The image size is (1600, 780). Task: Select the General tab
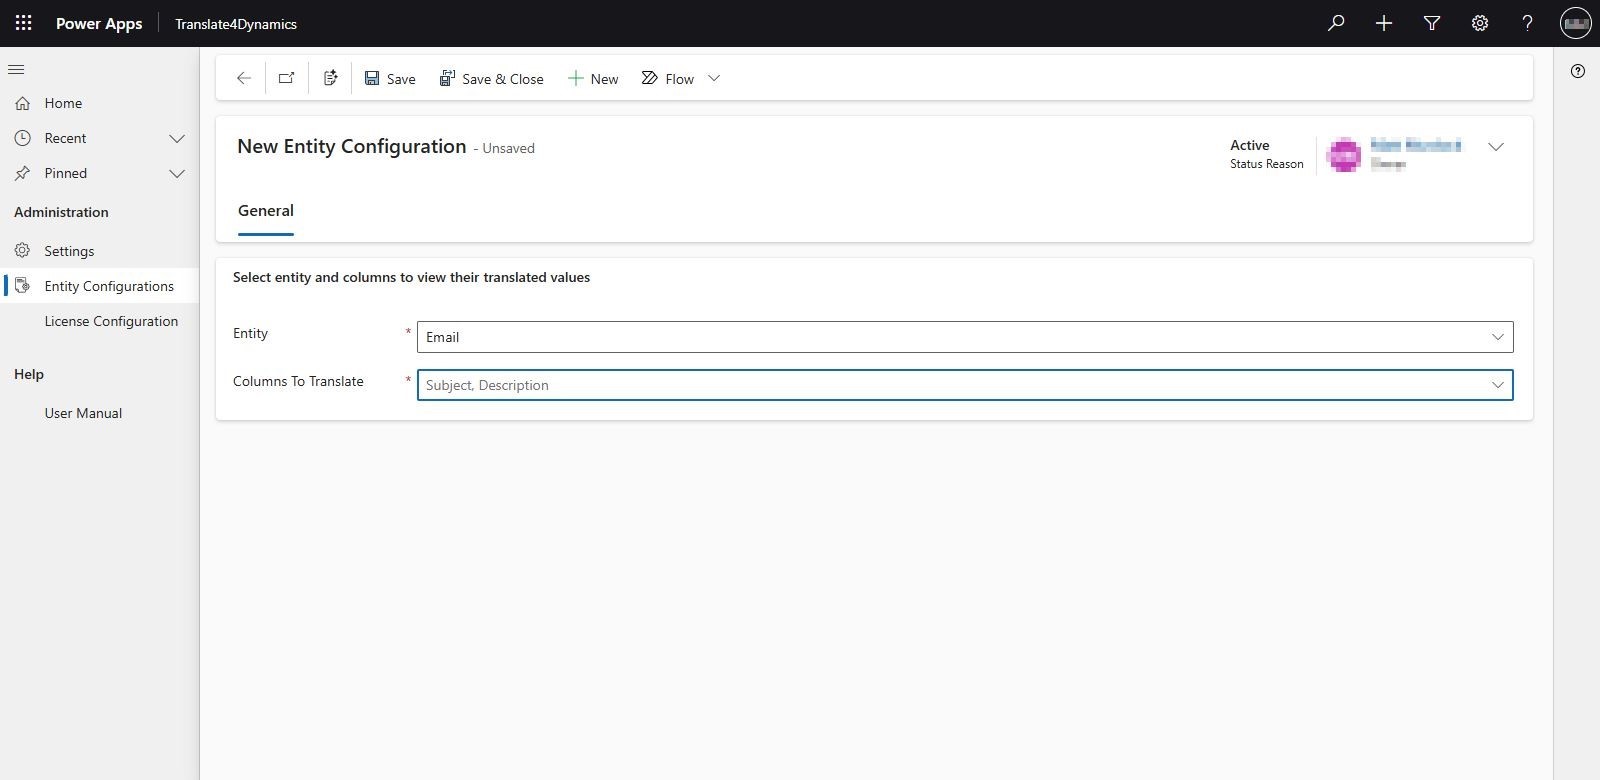tap(266, 211)
